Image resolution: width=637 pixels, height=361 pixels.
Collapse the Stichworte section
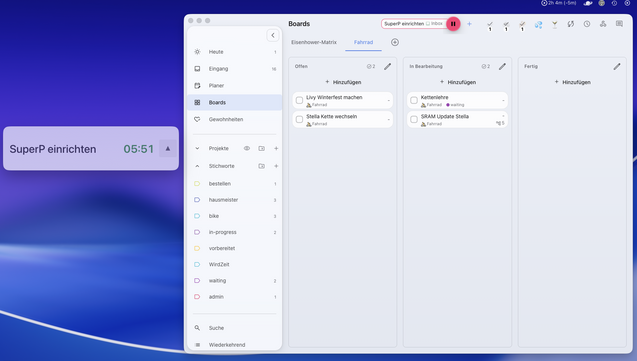pyautogui.click(x=197, y=166)
